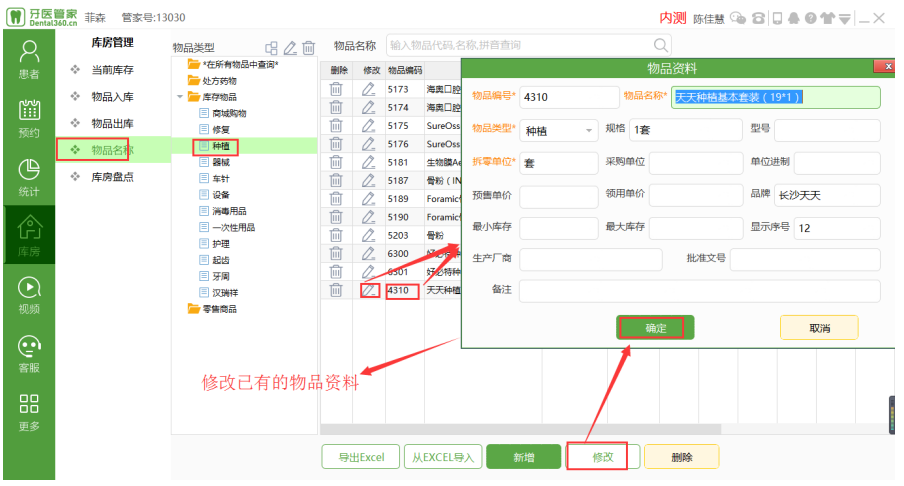This screenshot has height=486, width=904.
Task: Select *在所有物品中查询* tree folder
Action: coord(233,64)
